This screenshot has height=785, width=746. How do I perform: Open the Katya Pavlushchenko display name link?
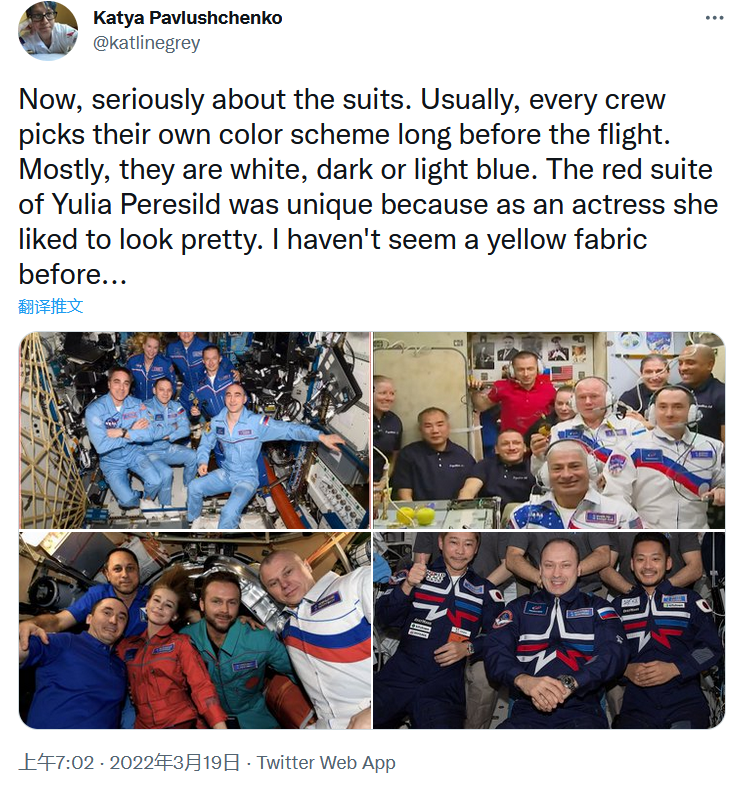188,18
